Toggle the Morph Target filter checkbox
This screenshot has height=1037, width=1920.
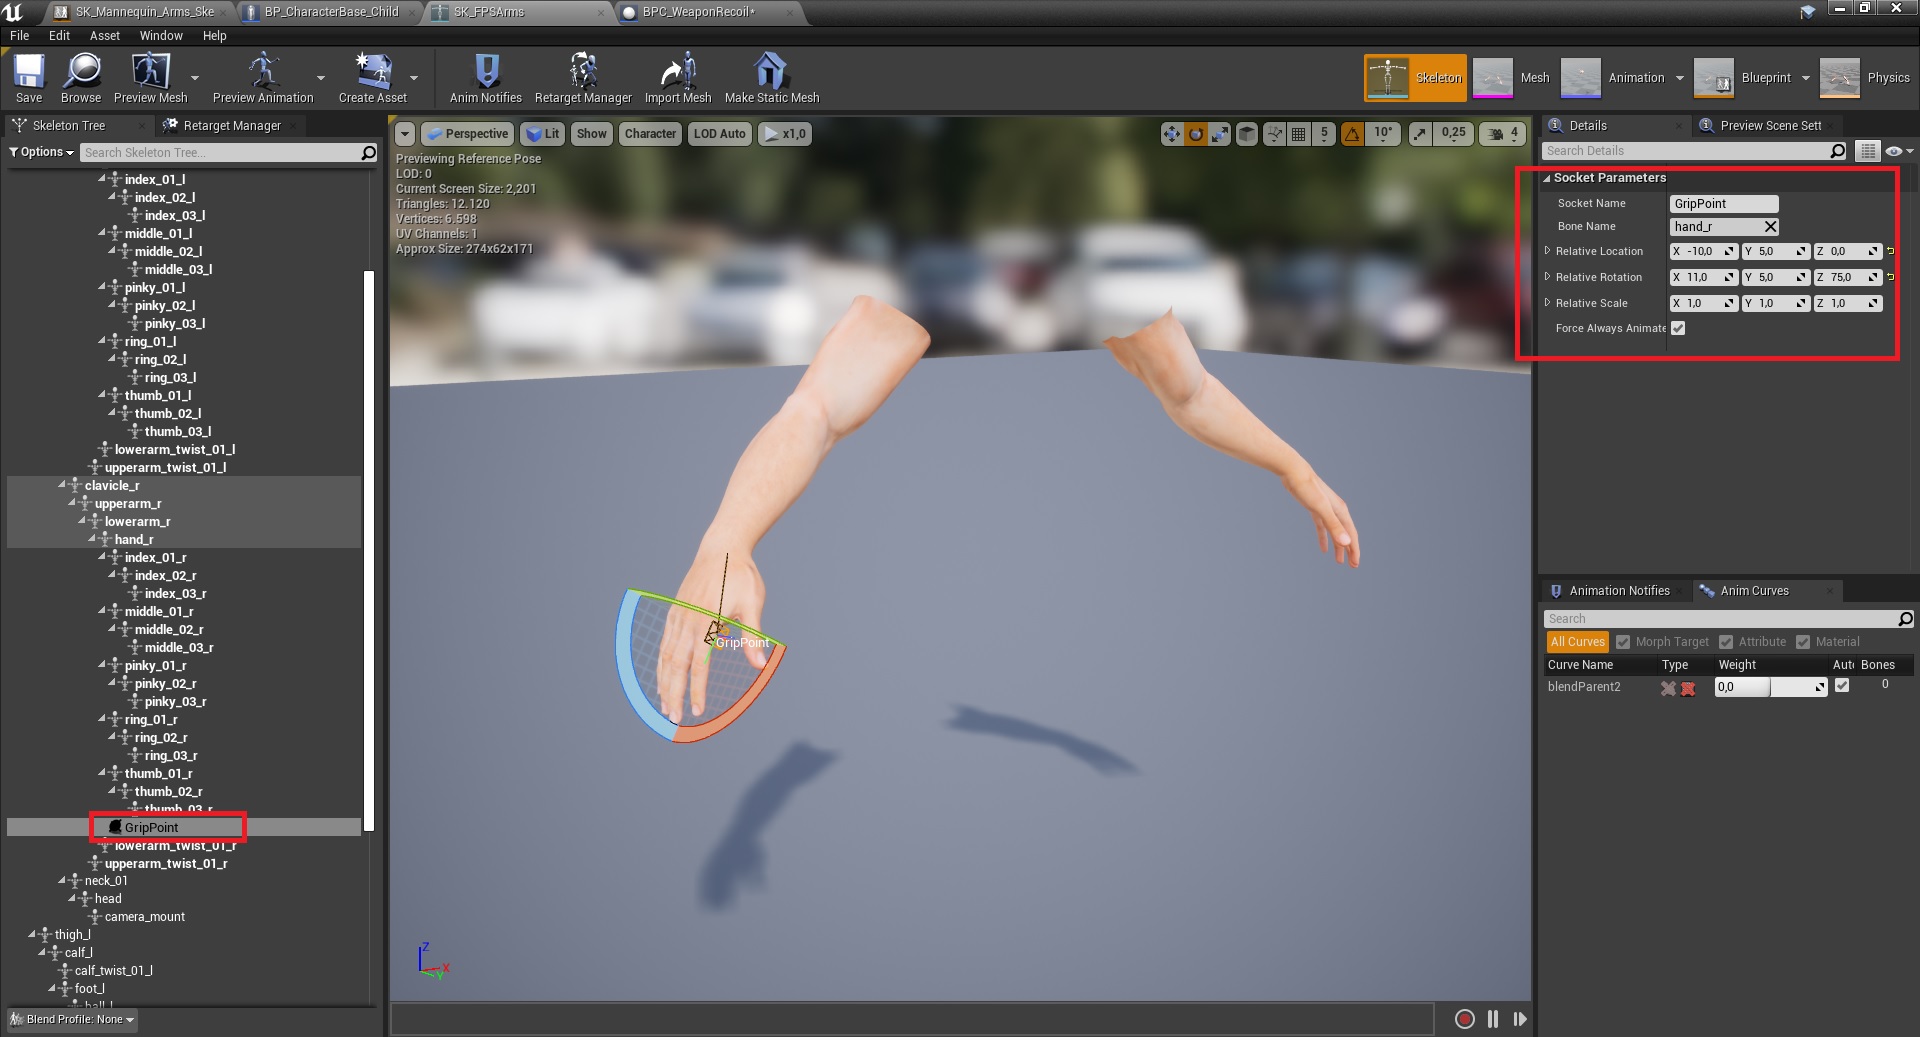[x=1623, y=642]
